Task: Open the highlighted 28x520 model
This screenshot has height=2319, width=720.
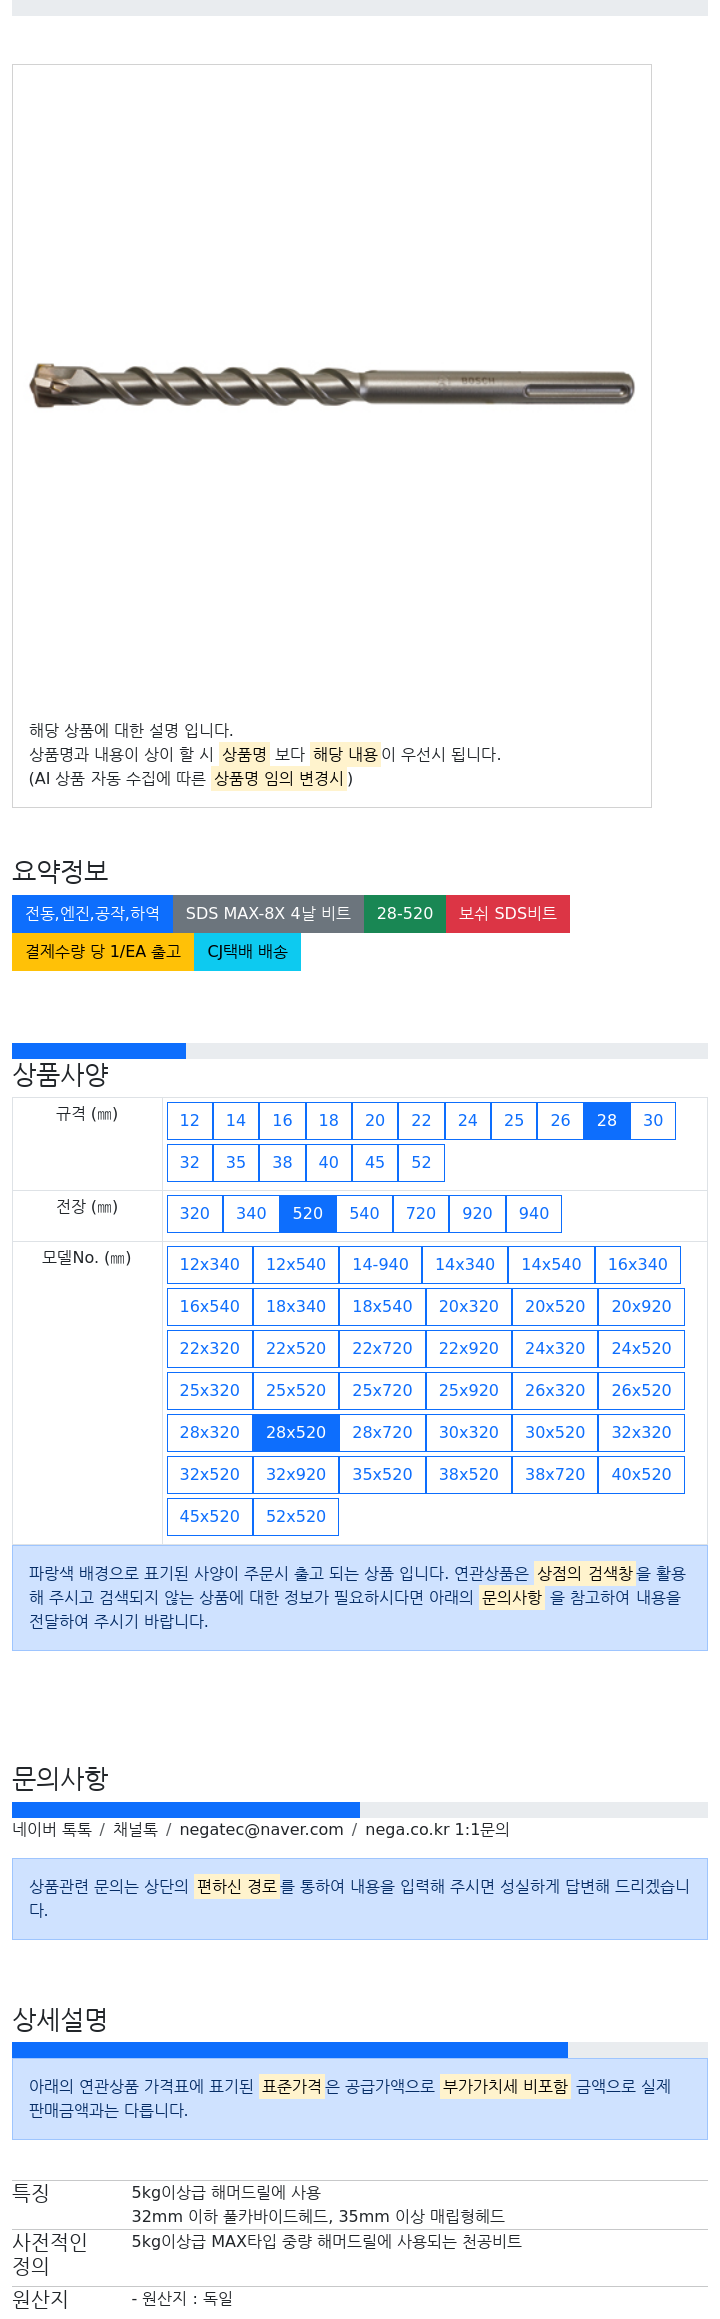Action: click(x=296, y=1432)
